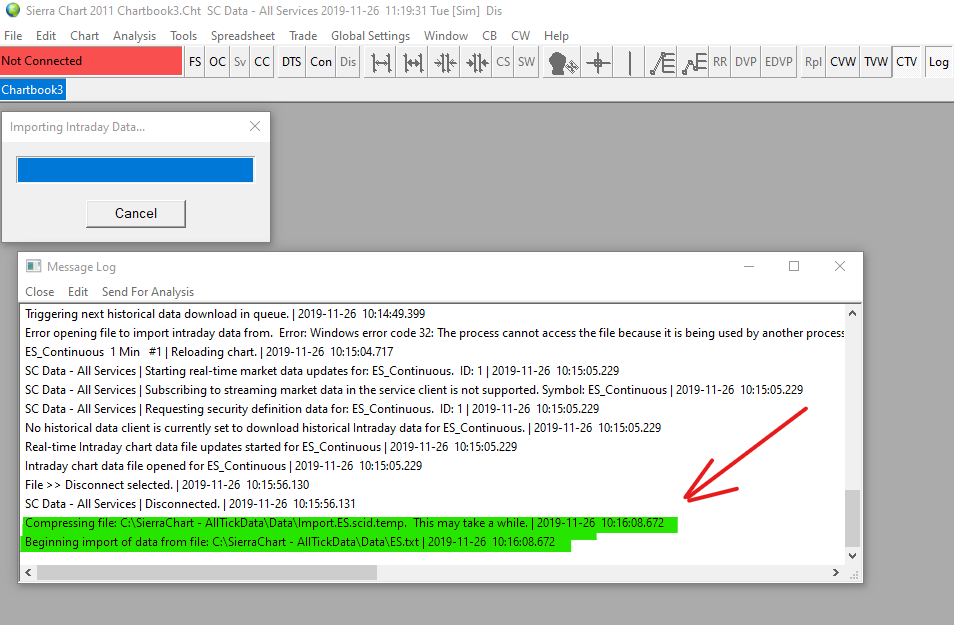The width and height of the screenshot is (954, 625).
Task: Click the CC toolbar button
Action: 262,61
